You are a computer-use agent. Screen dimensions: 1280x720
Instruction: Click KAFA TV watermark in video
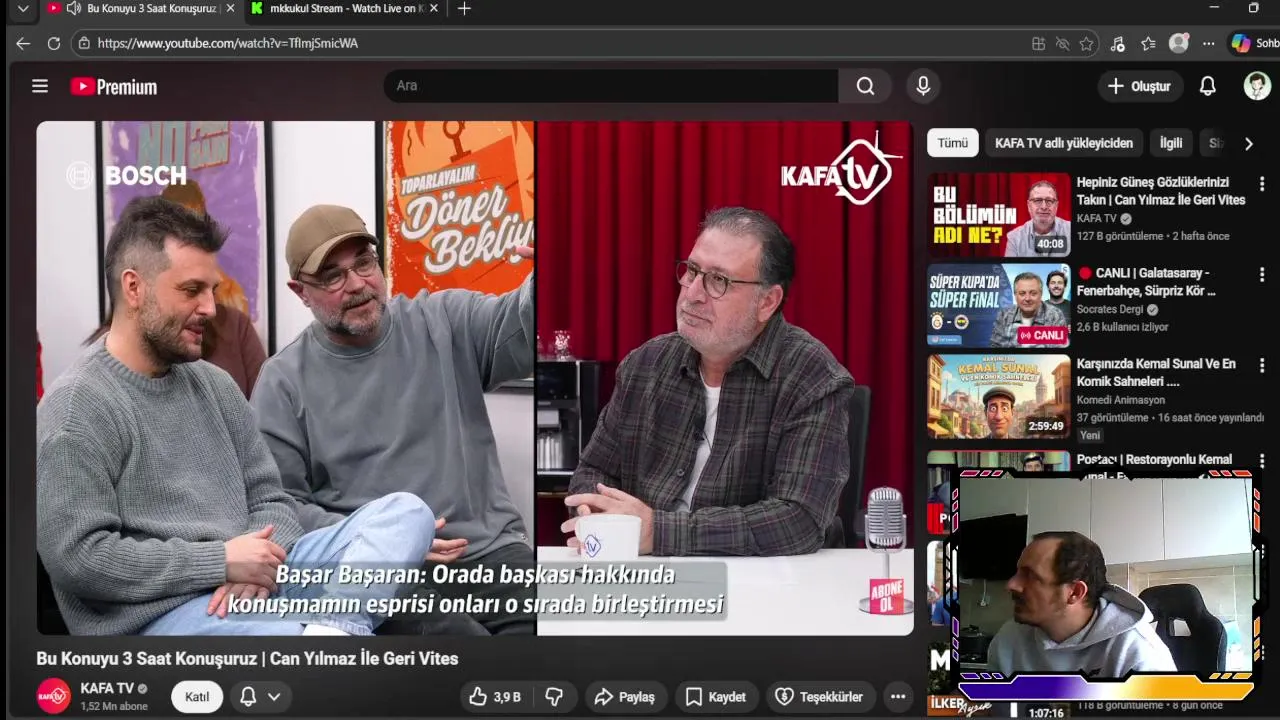[x=840, y=170]
